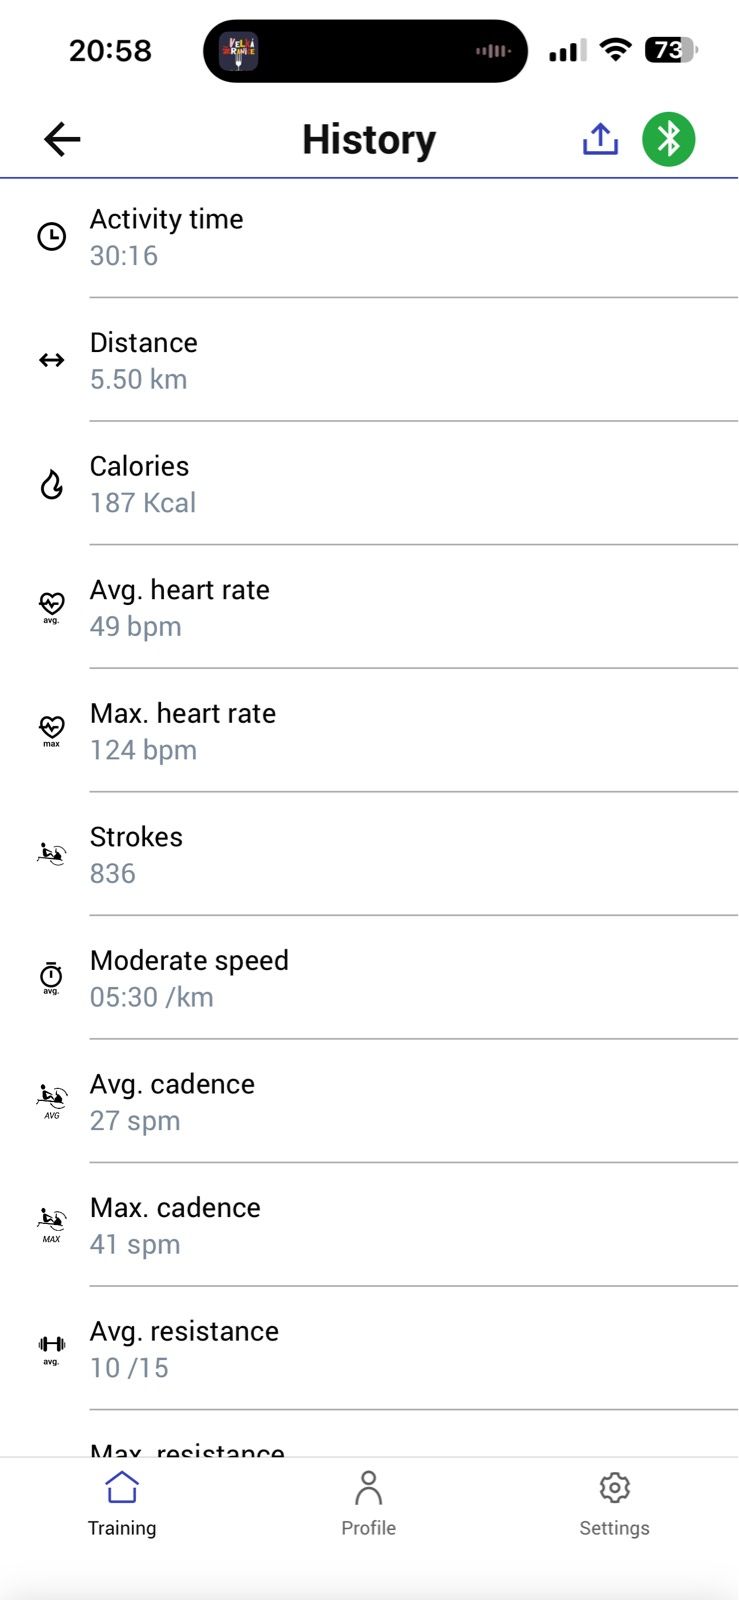Viewport: 739px width, 1601px height.
Task: Open the Training tab
Action: [122, 1503]
